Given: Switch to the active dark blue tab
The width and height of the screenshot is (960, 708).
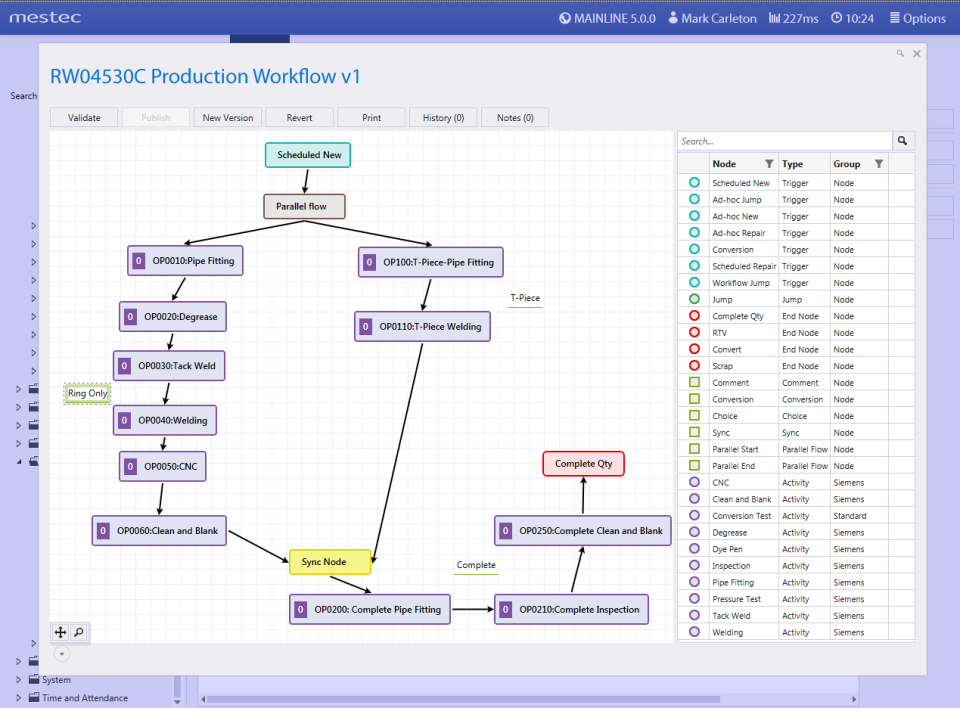Looking at the screenshot, I should coord(259,36).
